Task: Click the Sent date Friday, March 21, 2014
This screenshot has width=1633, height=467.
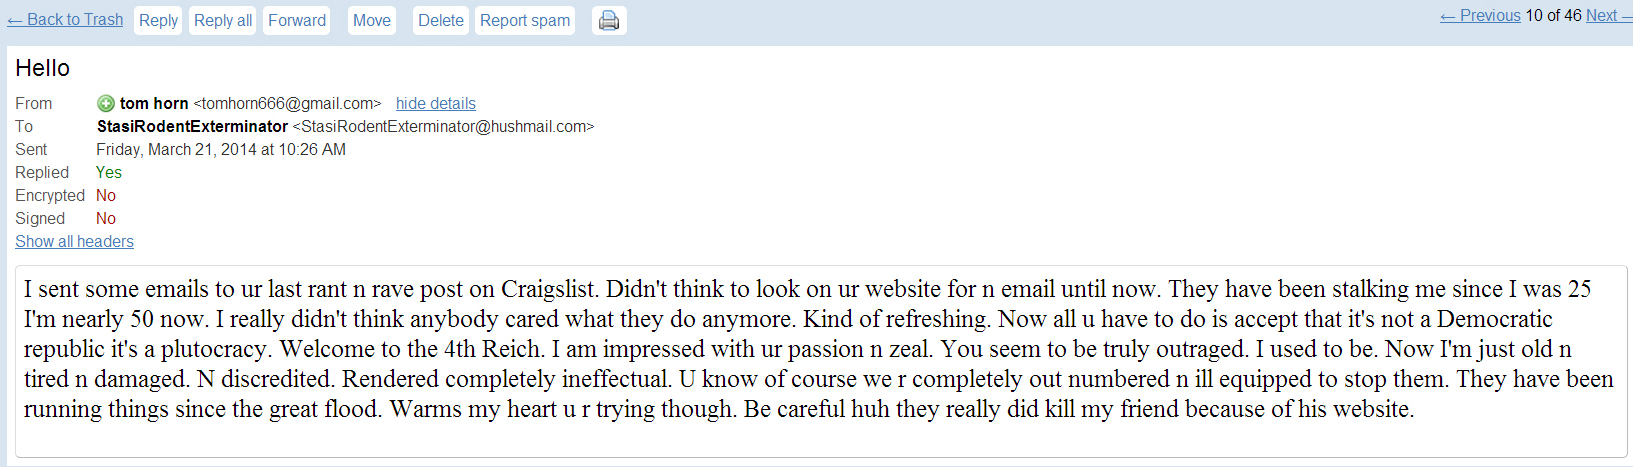Action: click(221, 149)
